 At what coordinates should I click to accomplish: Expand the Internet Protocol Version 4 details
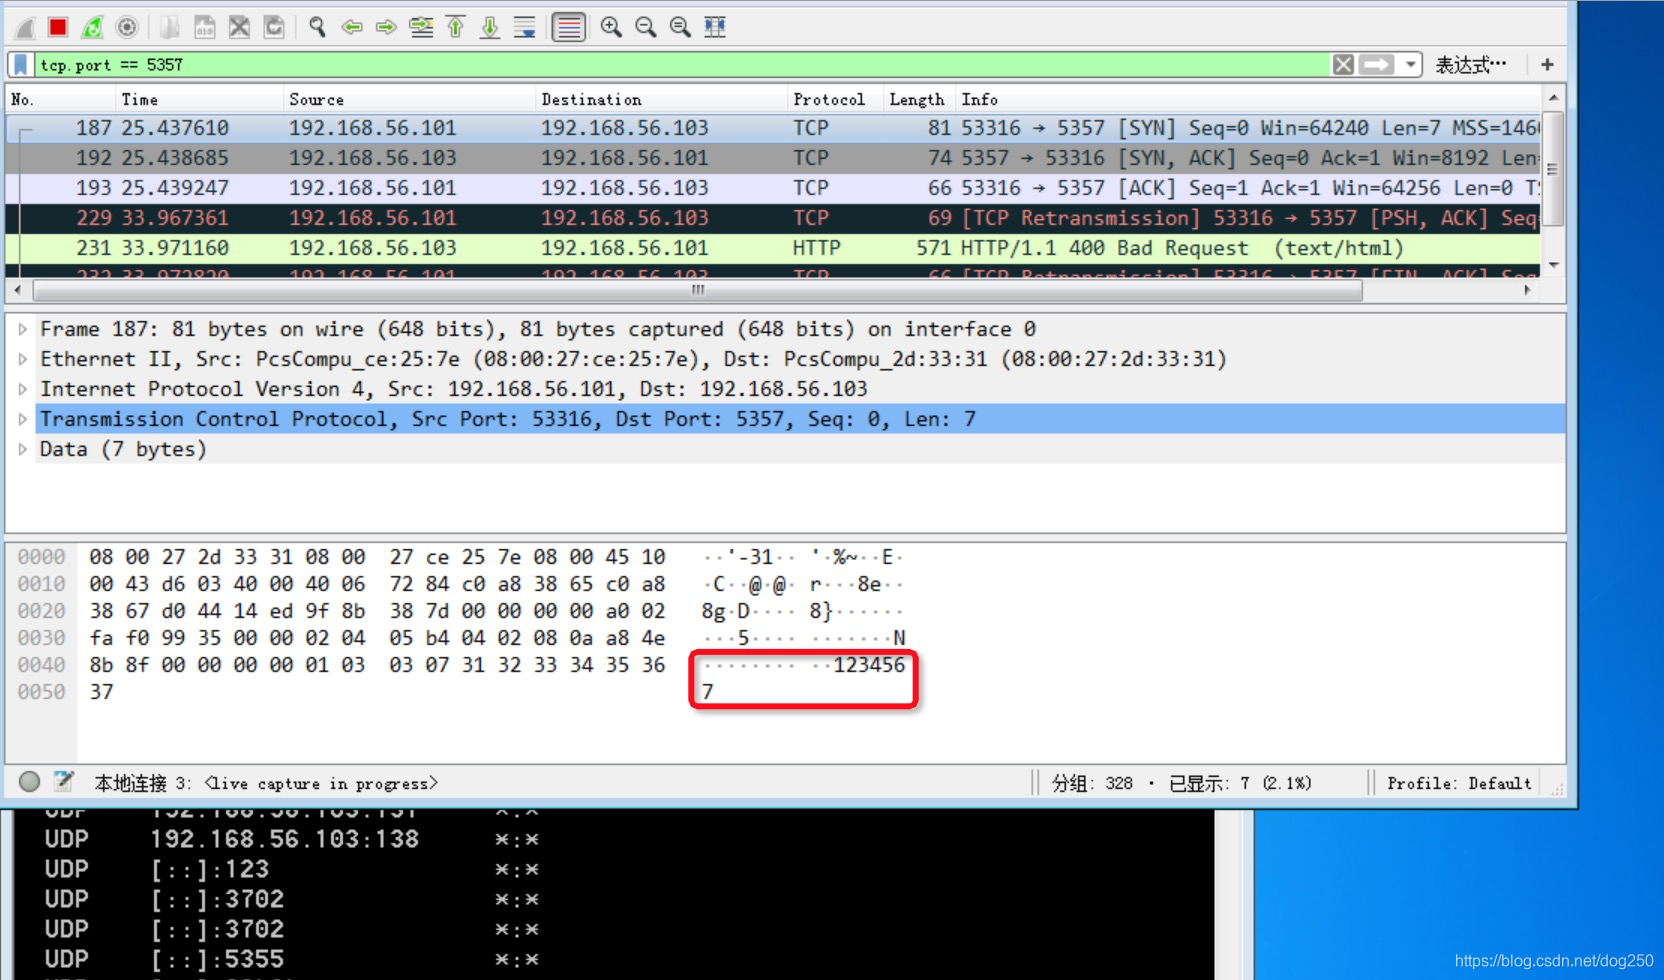point(22,389)
